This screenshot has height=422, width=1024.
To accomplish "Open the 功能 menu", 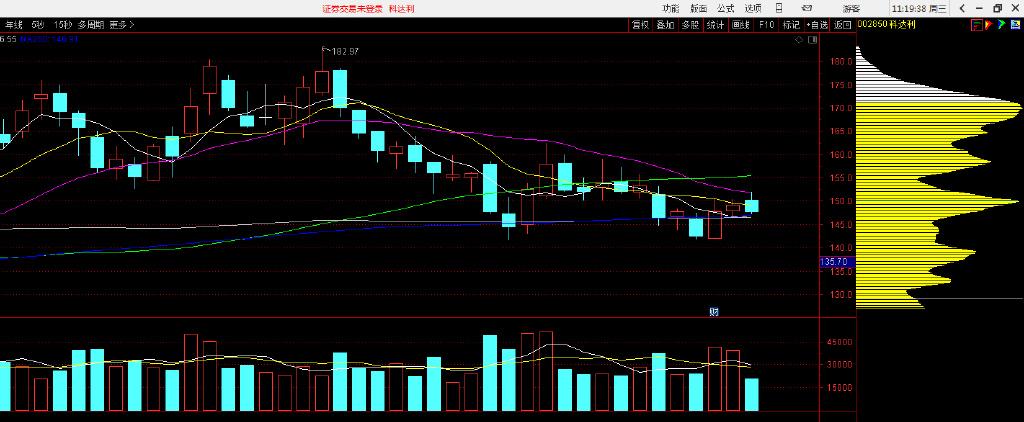I will click(x=671, y=8).
